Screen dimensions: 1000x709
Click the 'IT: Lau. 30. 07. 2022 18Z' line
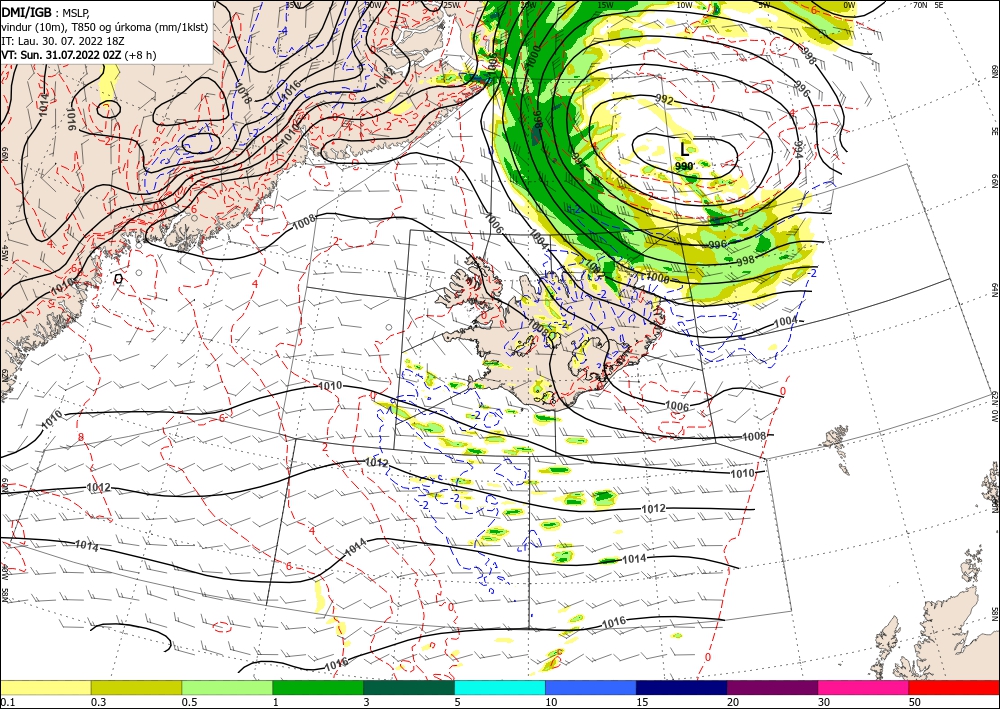[62, 41]
